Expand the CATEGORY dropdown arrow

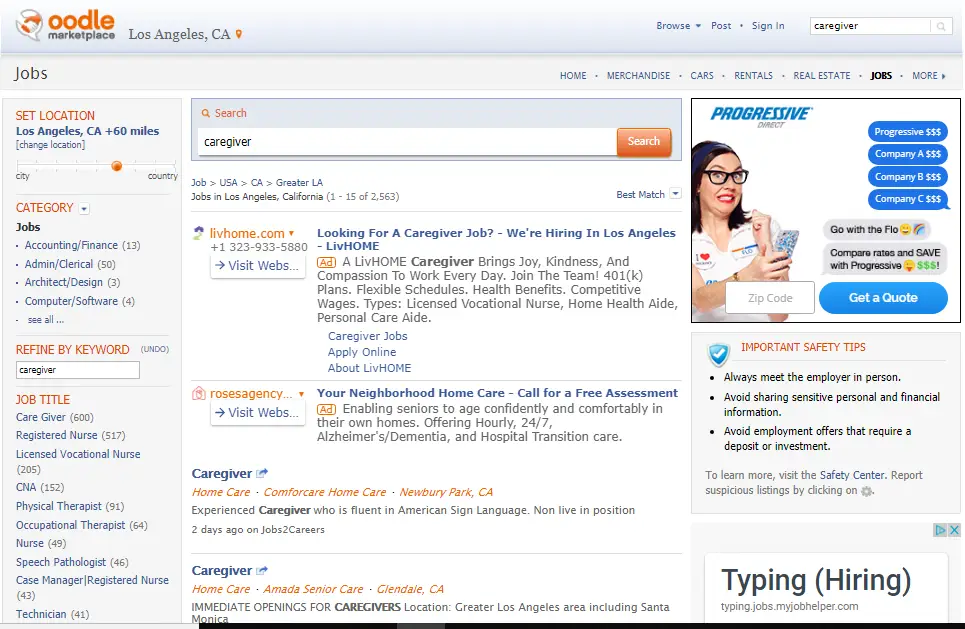coord(84,209)
